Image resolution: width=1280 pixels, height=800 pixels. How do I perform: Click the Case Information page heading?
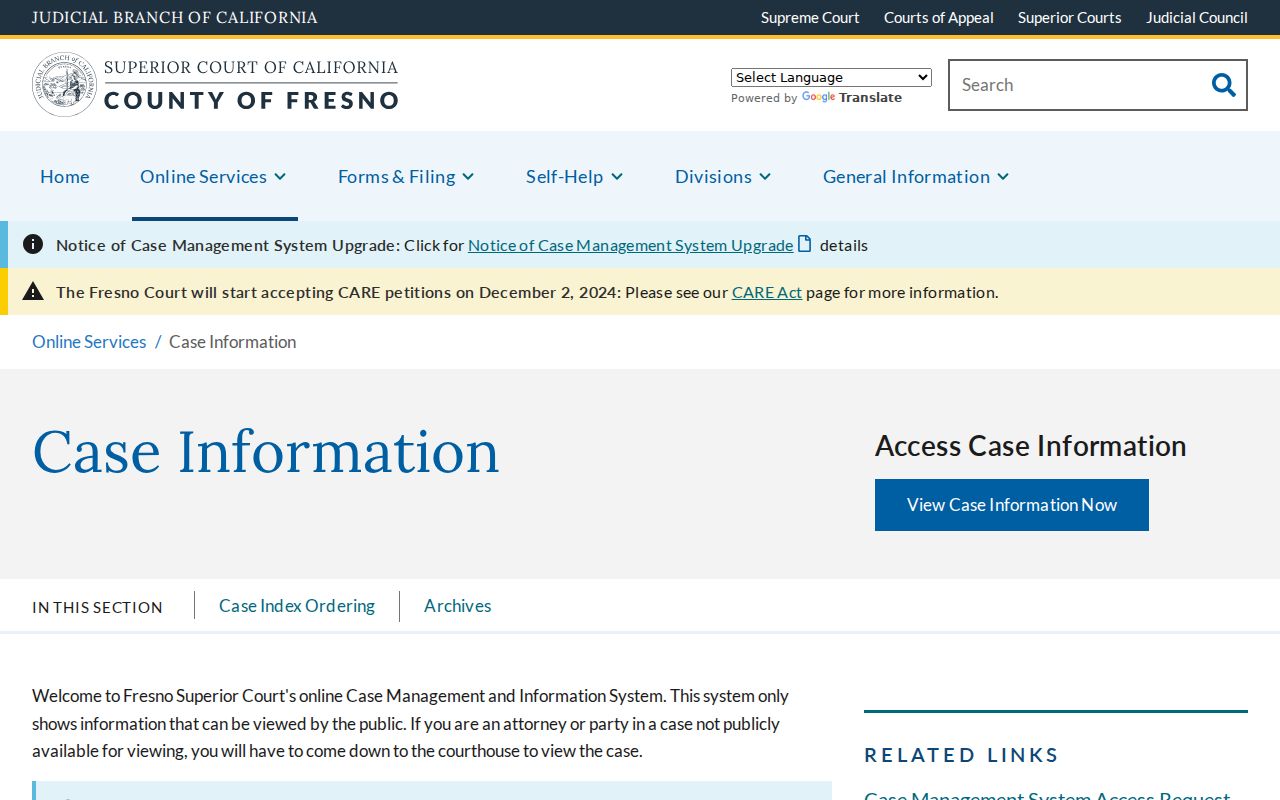[x=266, y=451]
